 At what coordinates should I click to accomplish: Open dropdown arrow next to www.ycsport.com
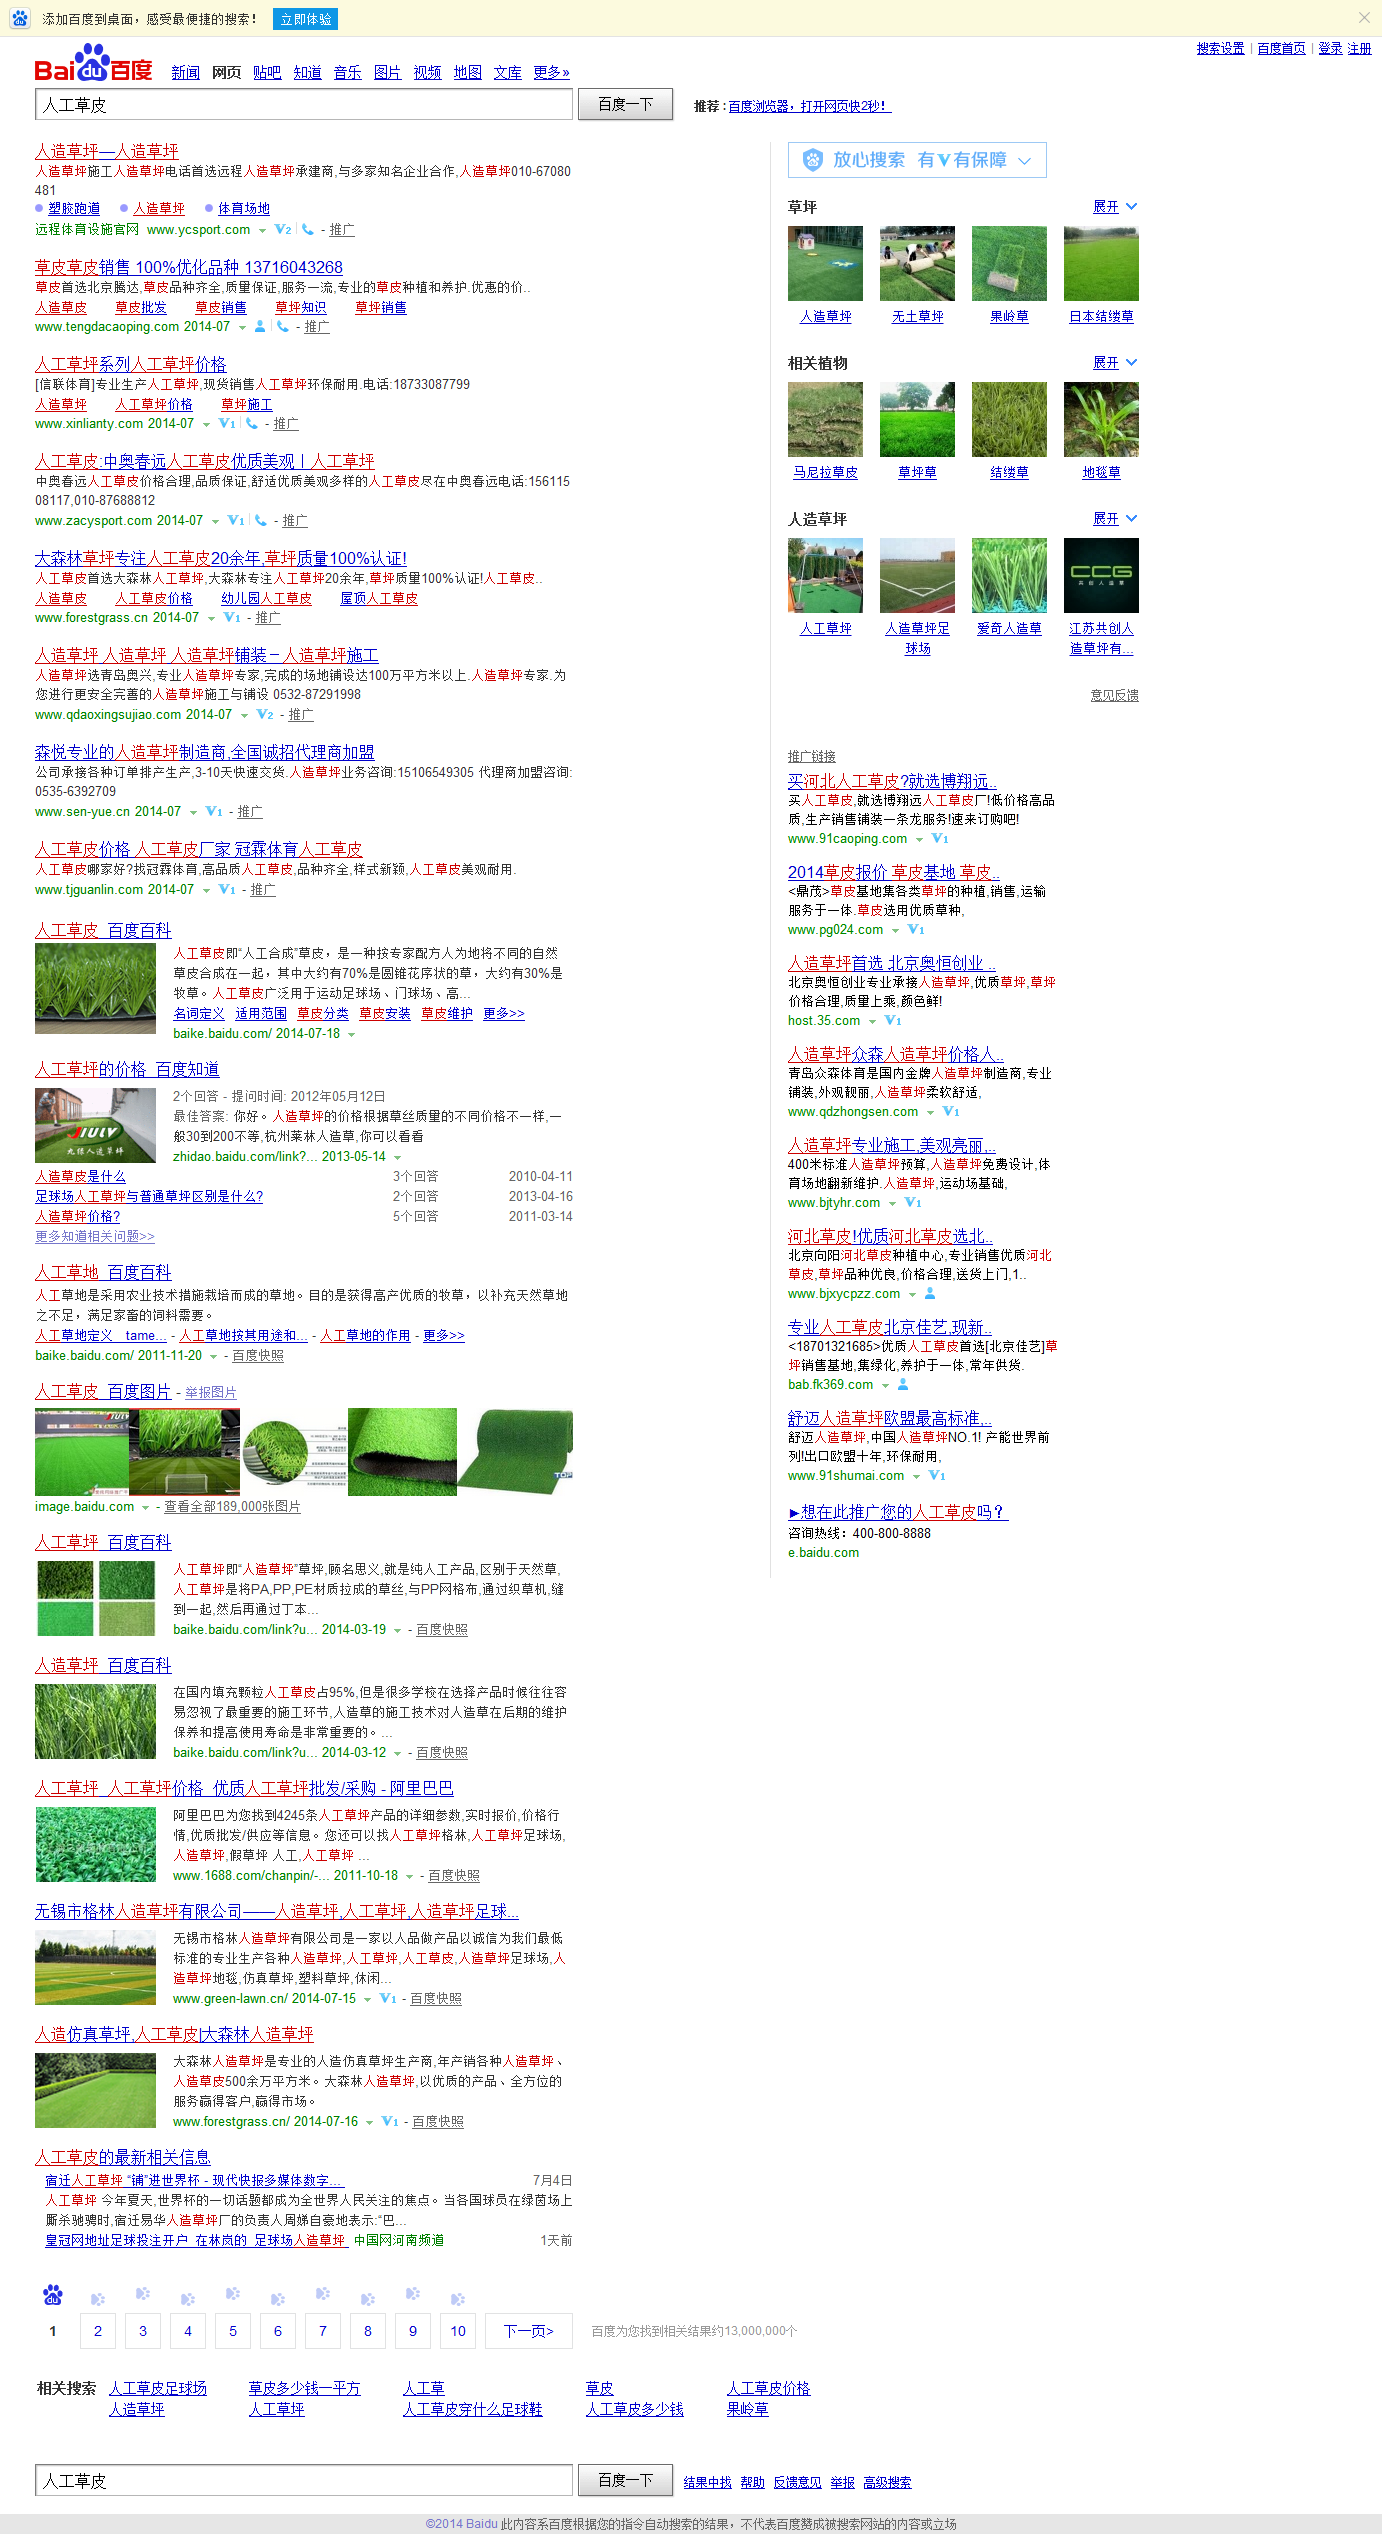point(262,231)
